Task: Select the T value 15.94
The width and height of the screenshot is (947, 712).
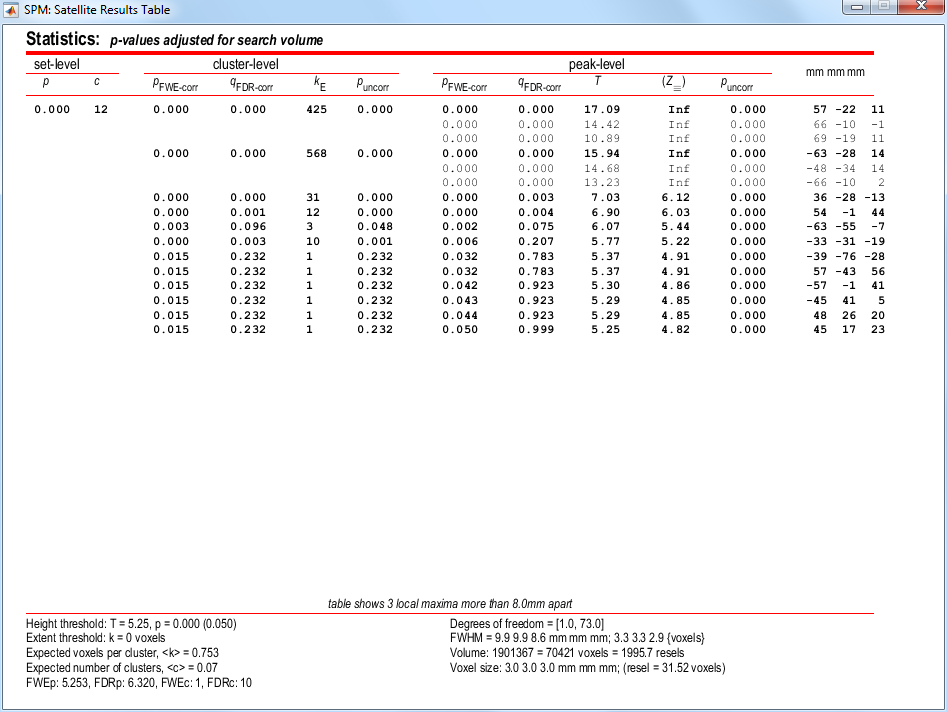Action: click(x=598, y=154)
